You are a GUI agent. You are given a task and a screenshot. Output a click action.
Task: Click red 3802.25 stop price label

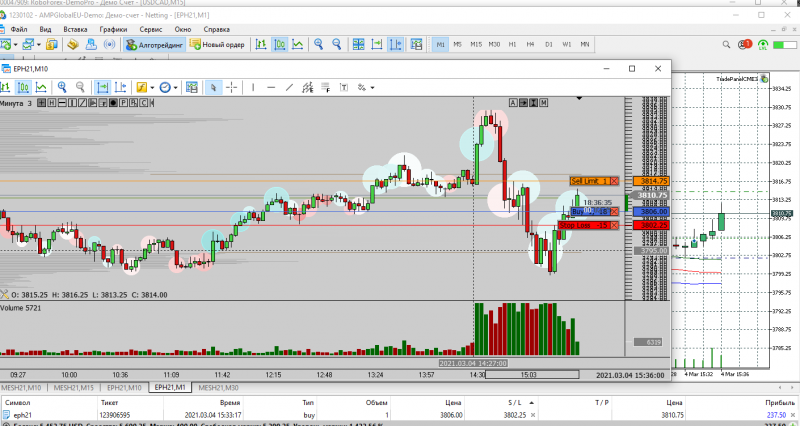[651, 225]
